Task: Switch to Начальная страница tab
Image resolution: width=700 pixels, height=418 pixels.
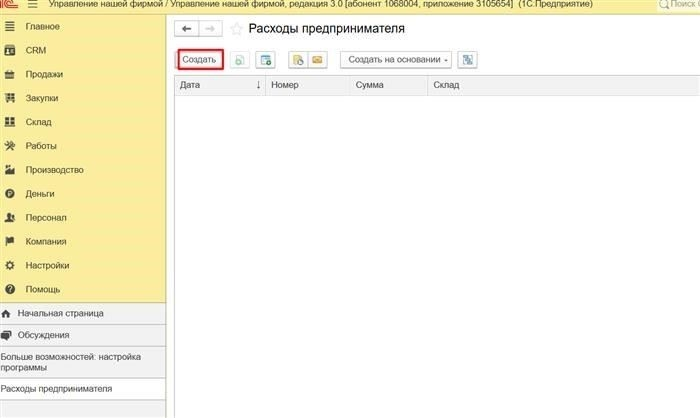Action: (x=60, y=313)
